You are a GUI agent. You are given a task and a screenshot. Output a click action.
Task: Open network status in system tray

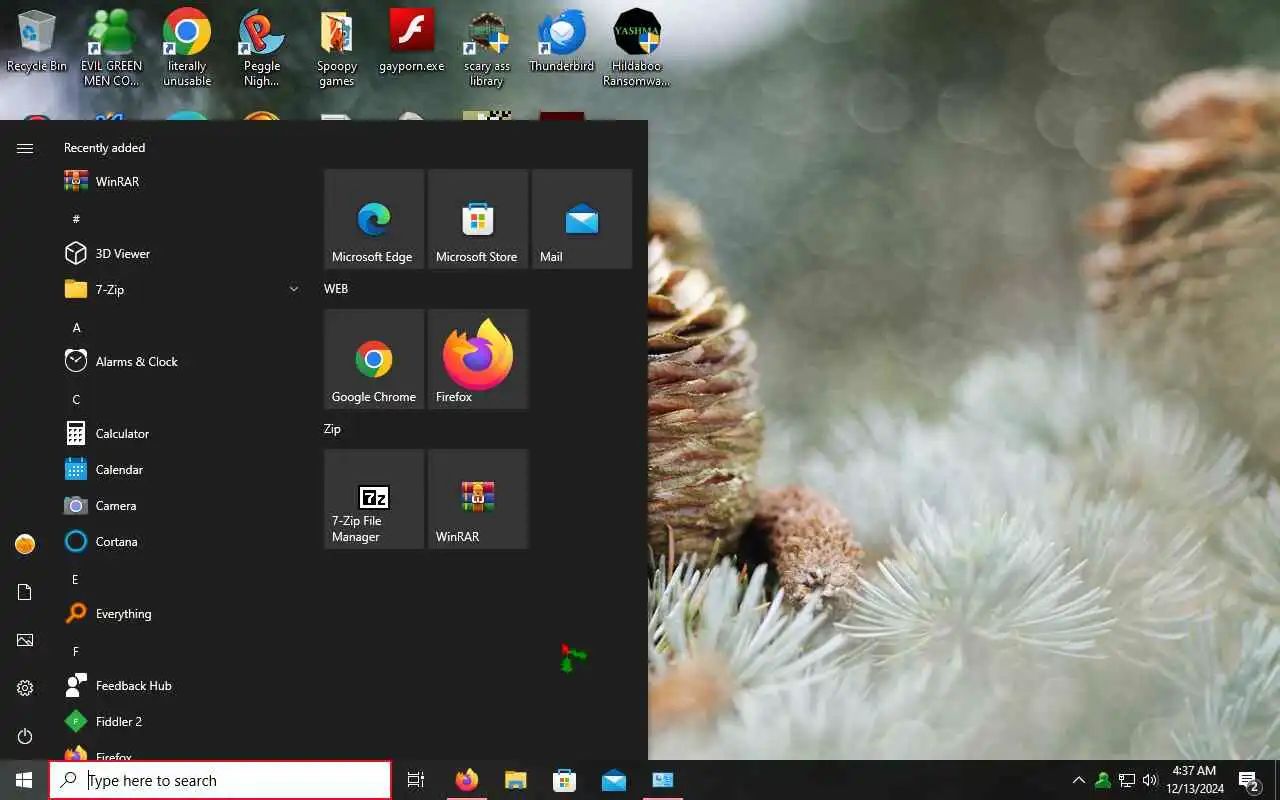pyautogui.click(x=1126, y=780)
